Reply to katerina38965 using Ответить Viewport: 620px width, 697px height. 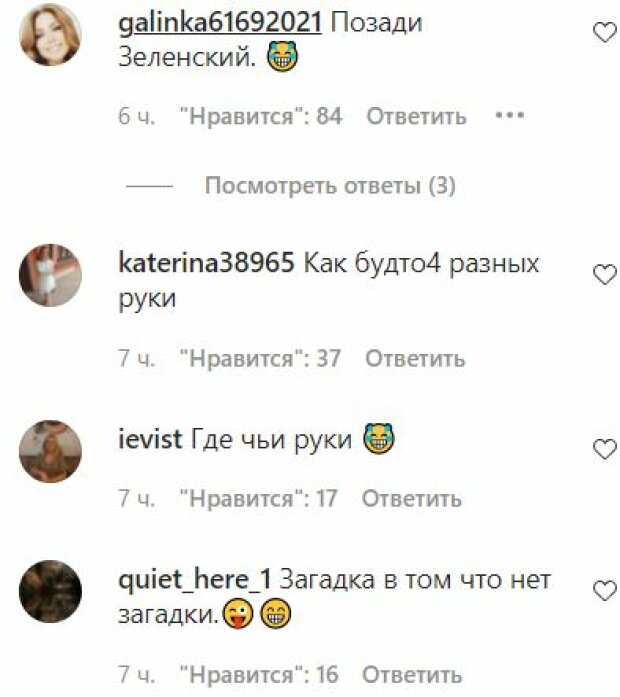coord(415,358)
